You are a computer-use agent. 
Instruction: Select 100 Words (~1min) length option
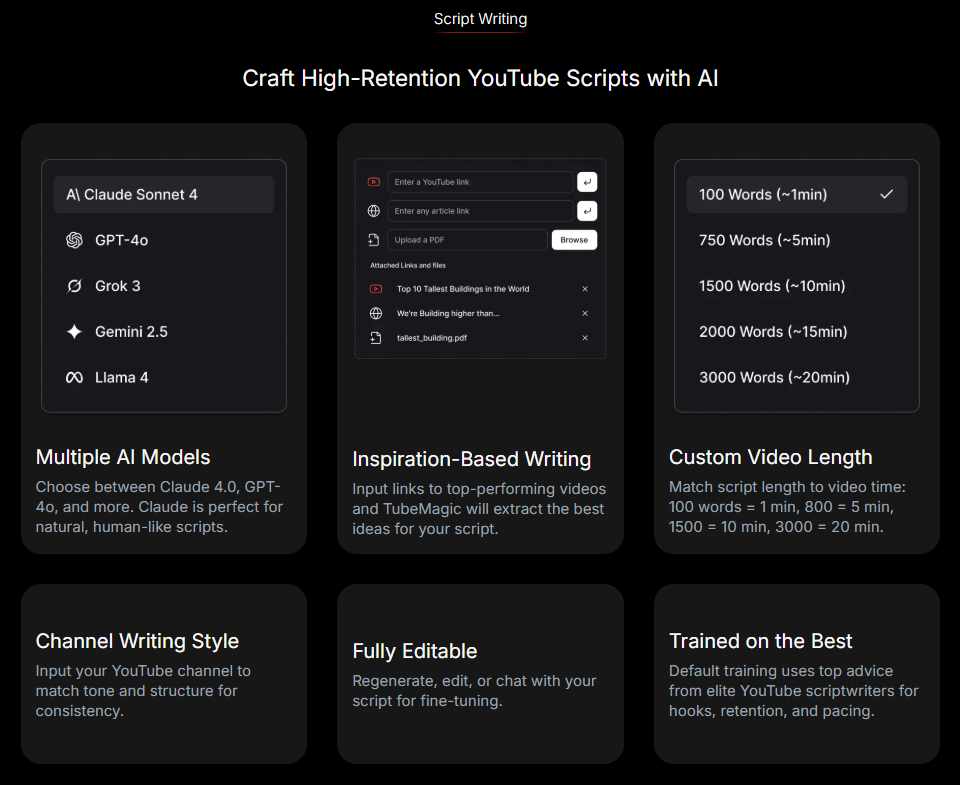tap(797, 195)
